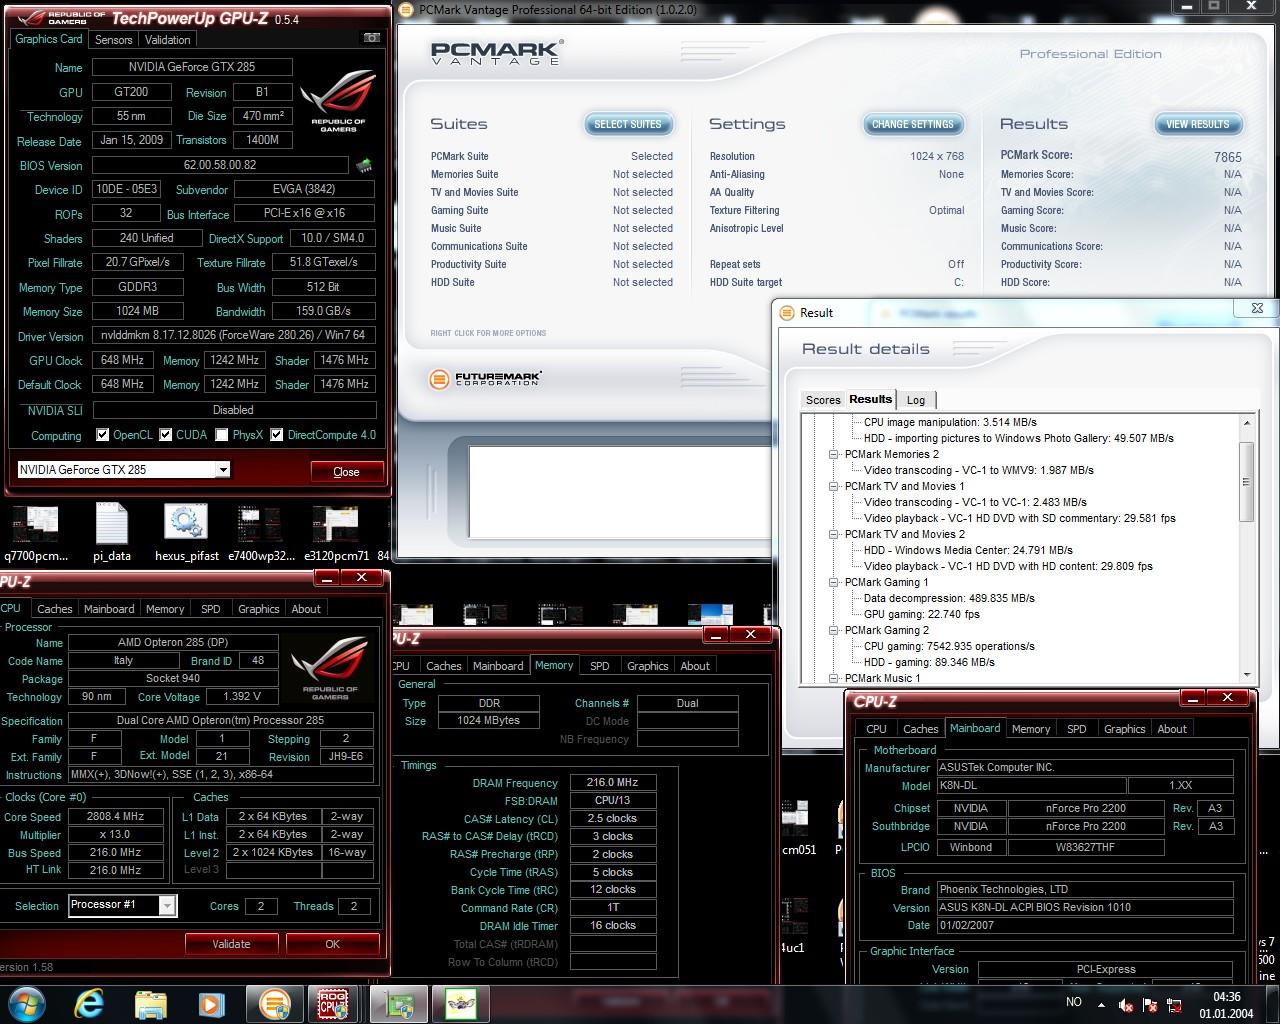This screenshot has width=1280, height=1024.
Task: Open the Action Center flag tray icon
Action: coord(1151,1004)
